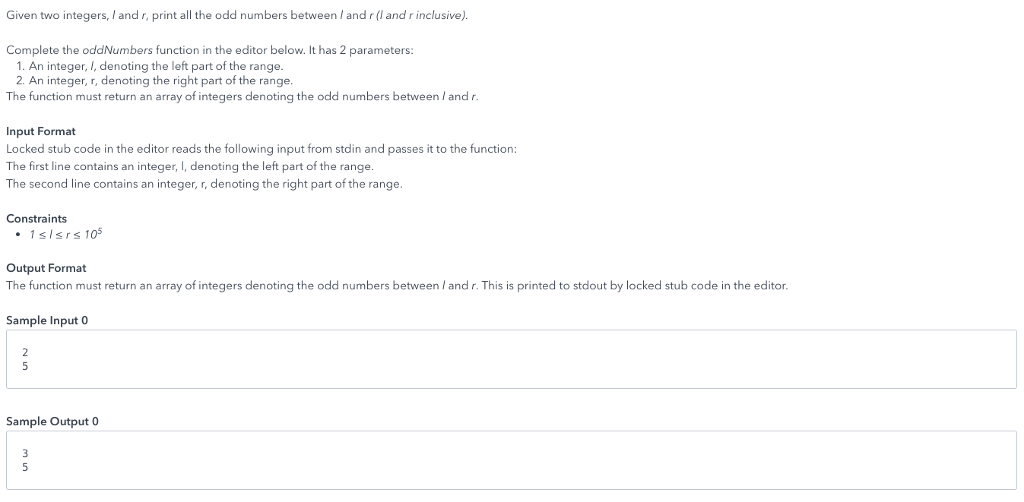Click list item 1 describing integer l
1024x502 pixels.
[150, 65]
